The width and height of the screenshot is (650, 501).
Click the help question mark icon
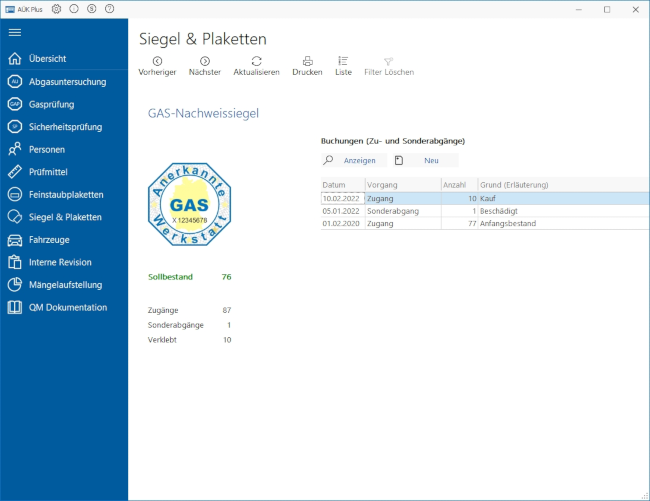tap(109, 8)
